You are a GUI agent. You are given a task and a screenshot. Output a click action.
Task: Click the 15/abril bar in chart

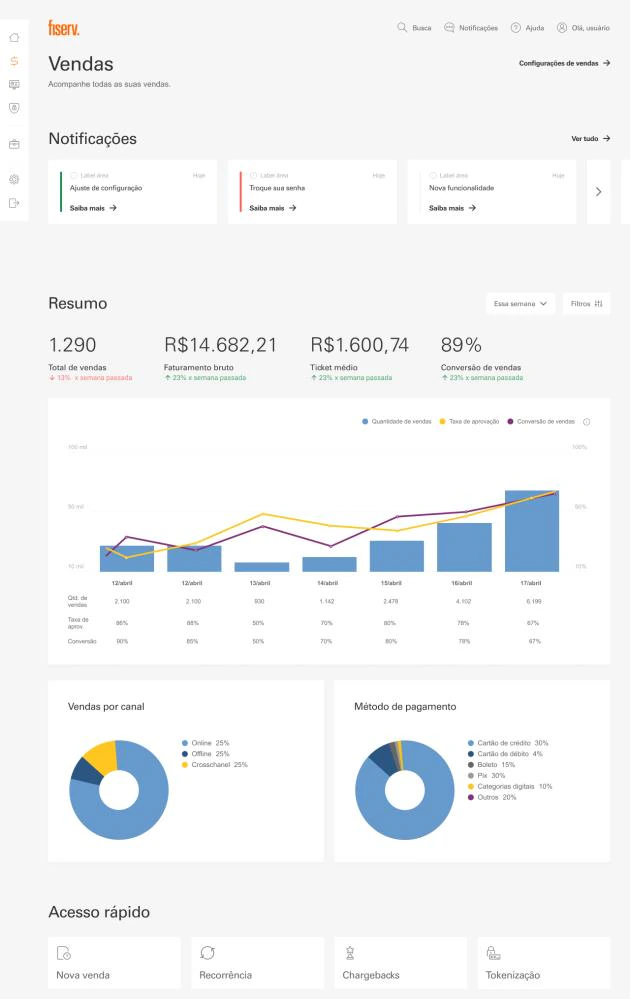point(397,556)
